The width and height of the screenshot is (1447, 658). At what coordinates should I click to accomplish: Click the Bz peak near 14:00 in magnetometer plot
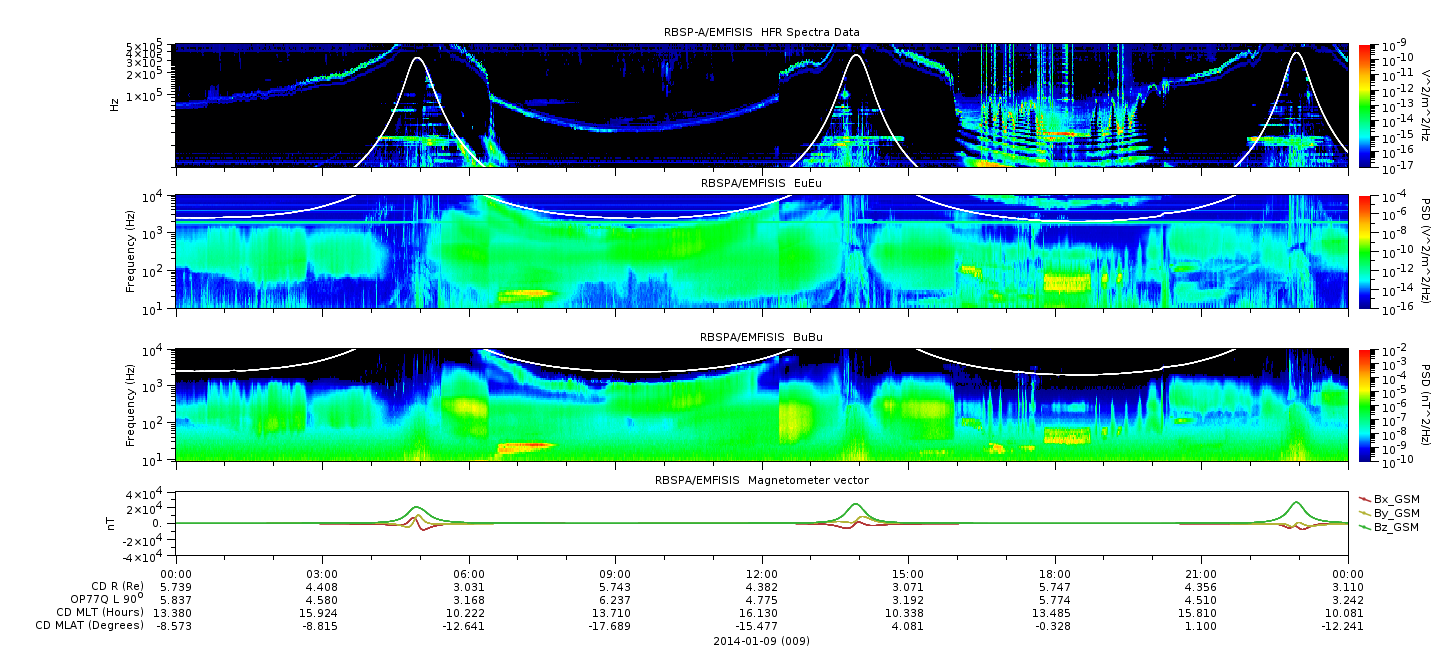point(855,505)
